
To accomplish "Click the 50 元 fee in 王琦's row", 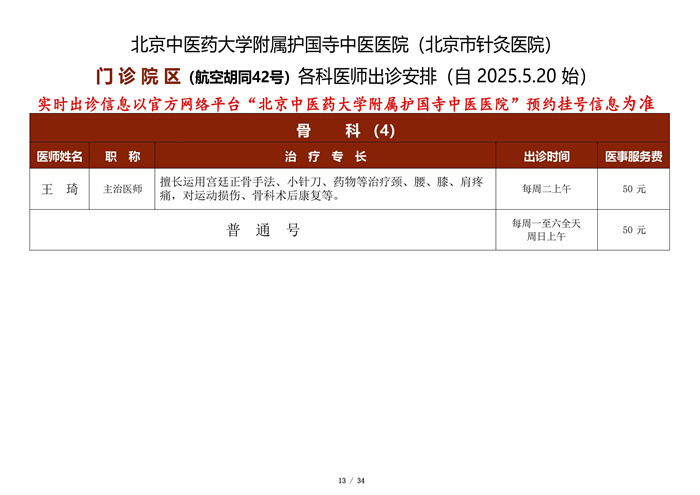I will pyautogui.click(x=634, y=189).
